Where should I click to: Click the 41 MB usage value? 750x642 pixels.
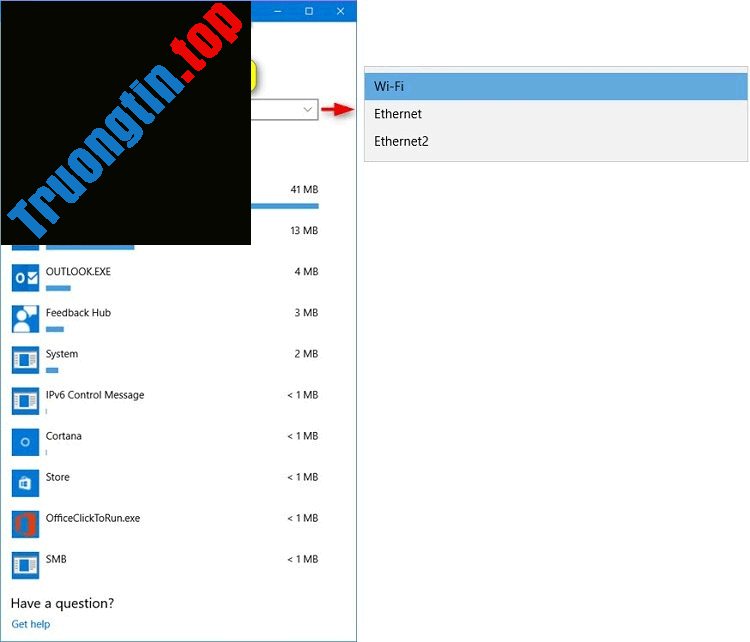point(304,189)
